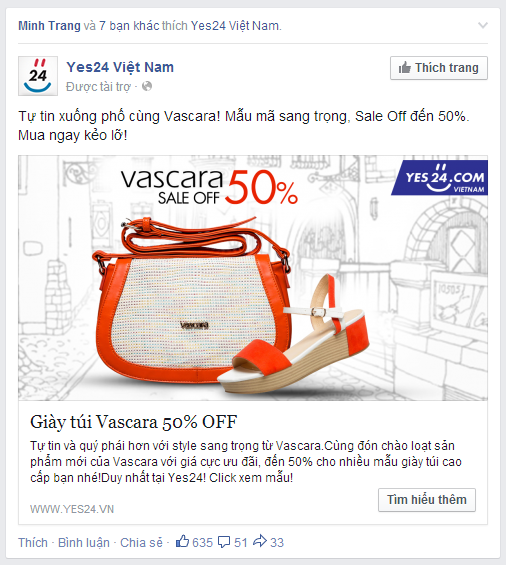Open the Yes24 Việt Nam page name
Image resolution: width=506 pixels, height=565 pixels.
[120, 67]
